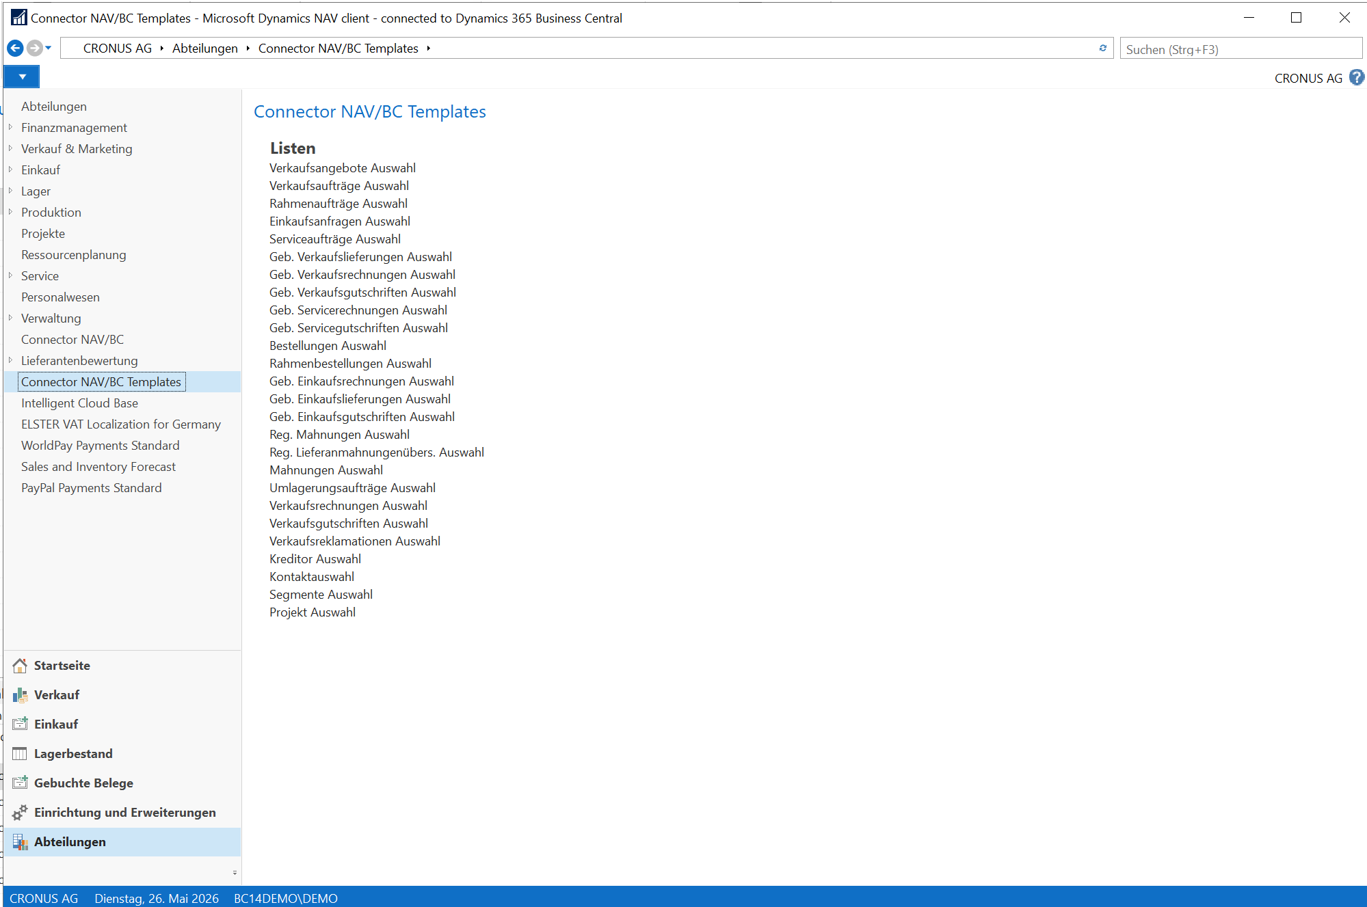
Task: Open the CRONUS AG breadcrumb arrow
Action: click(x=162, y=49)
